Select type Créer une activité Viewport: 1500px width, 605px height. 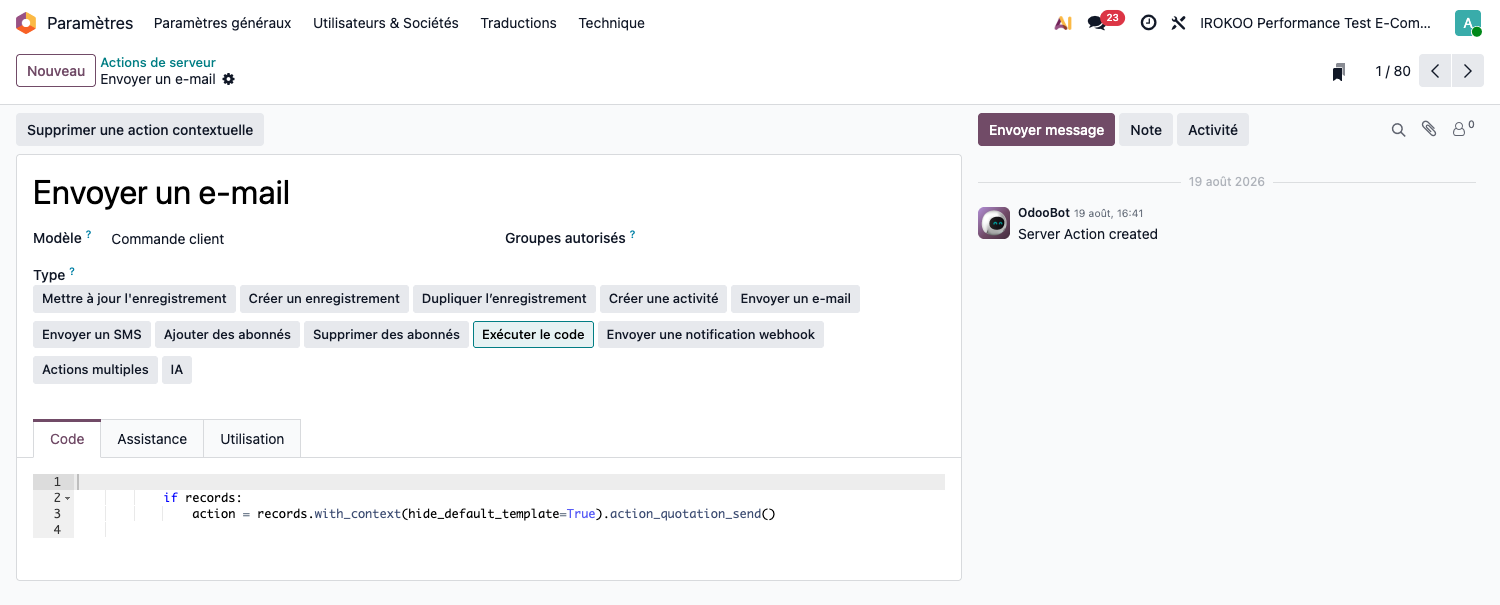[x=664, y=299]
